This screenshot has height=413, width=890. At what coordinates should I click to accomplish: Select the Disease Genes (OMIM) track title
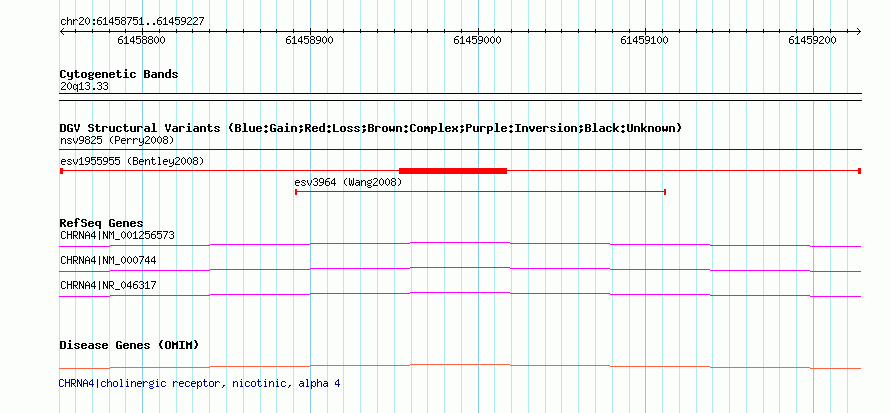(x=129, y=345)
